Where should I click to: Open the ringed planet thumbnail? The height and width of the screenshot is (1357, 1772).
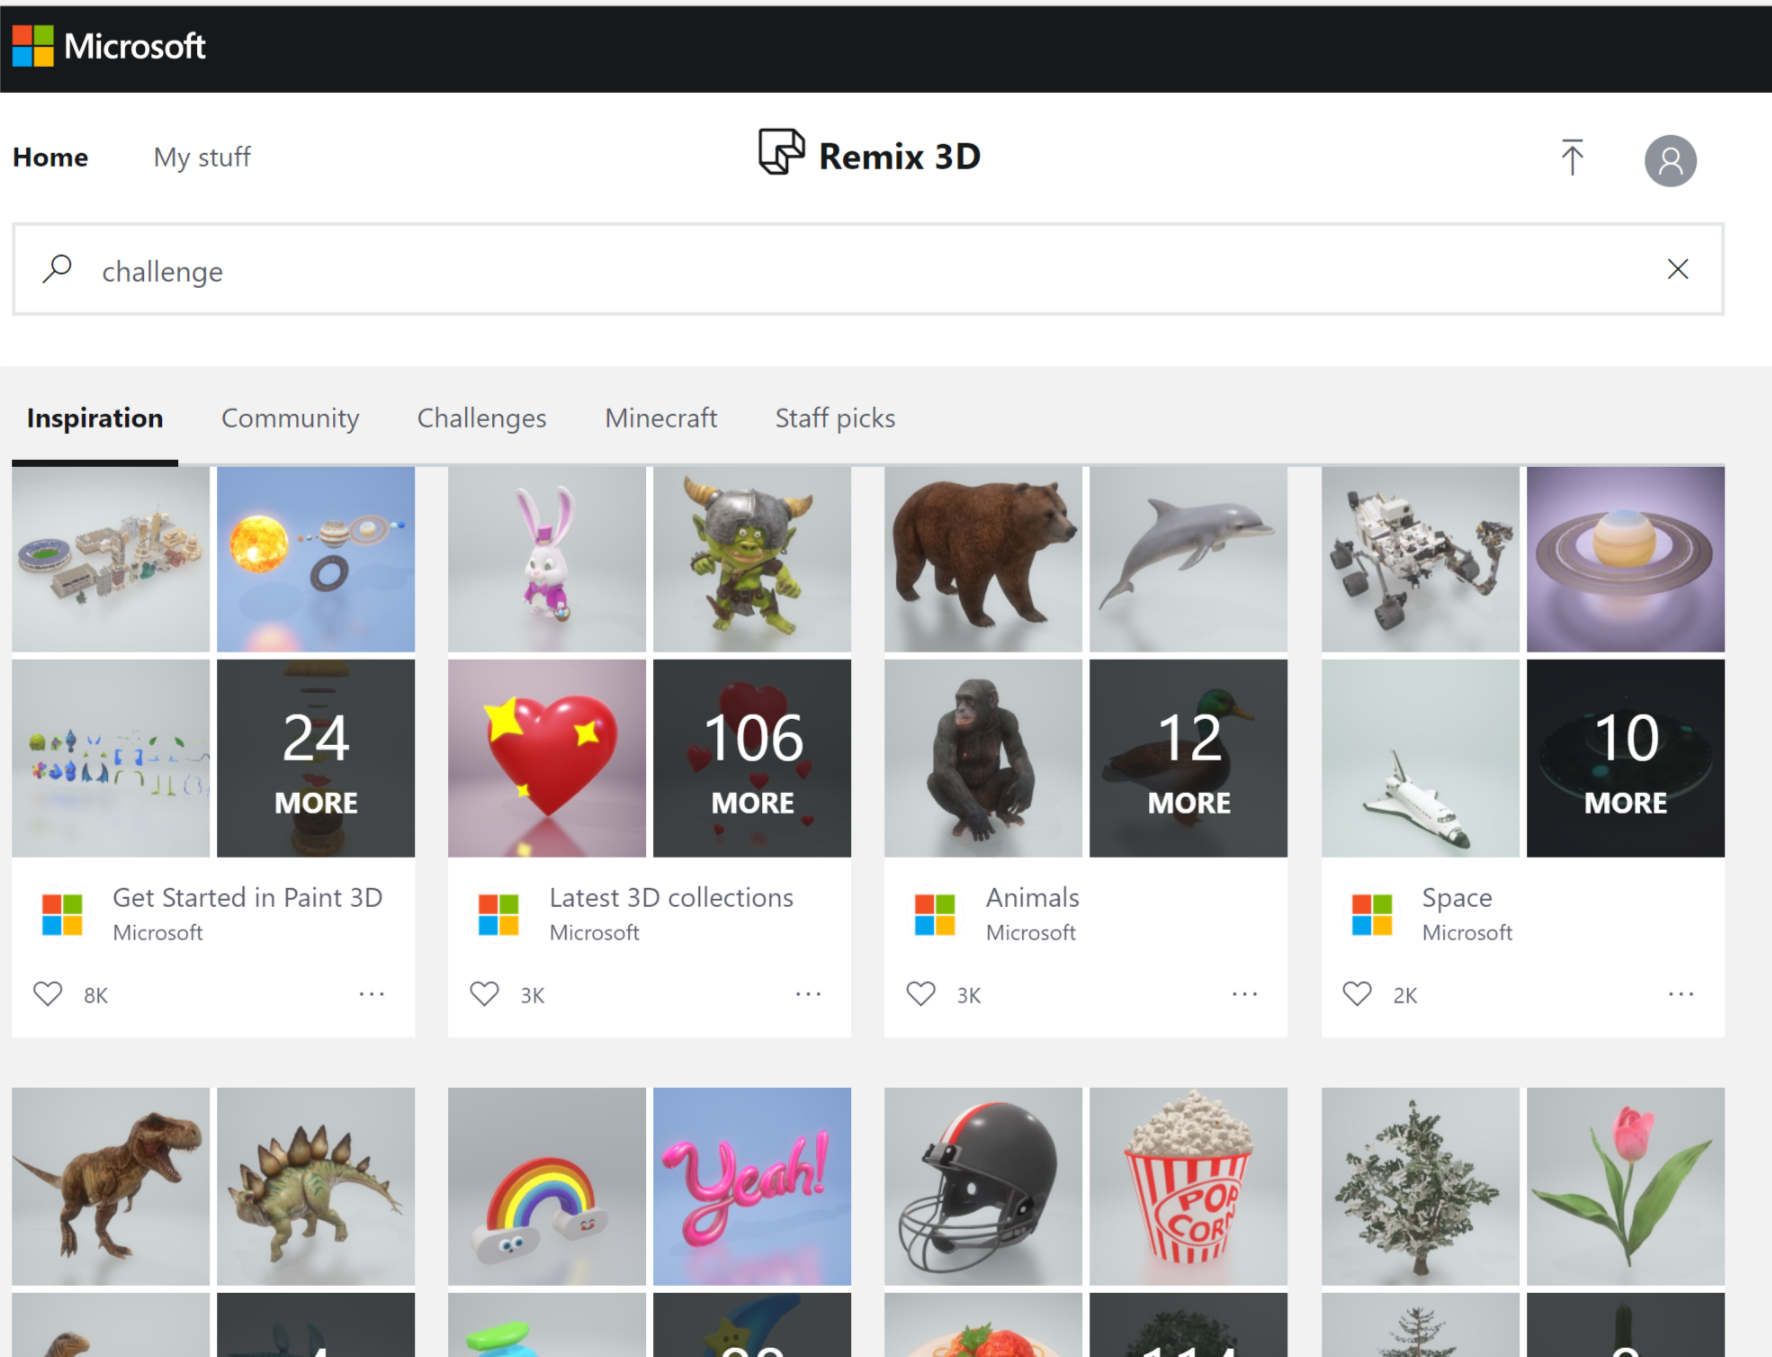point(1625,559)
